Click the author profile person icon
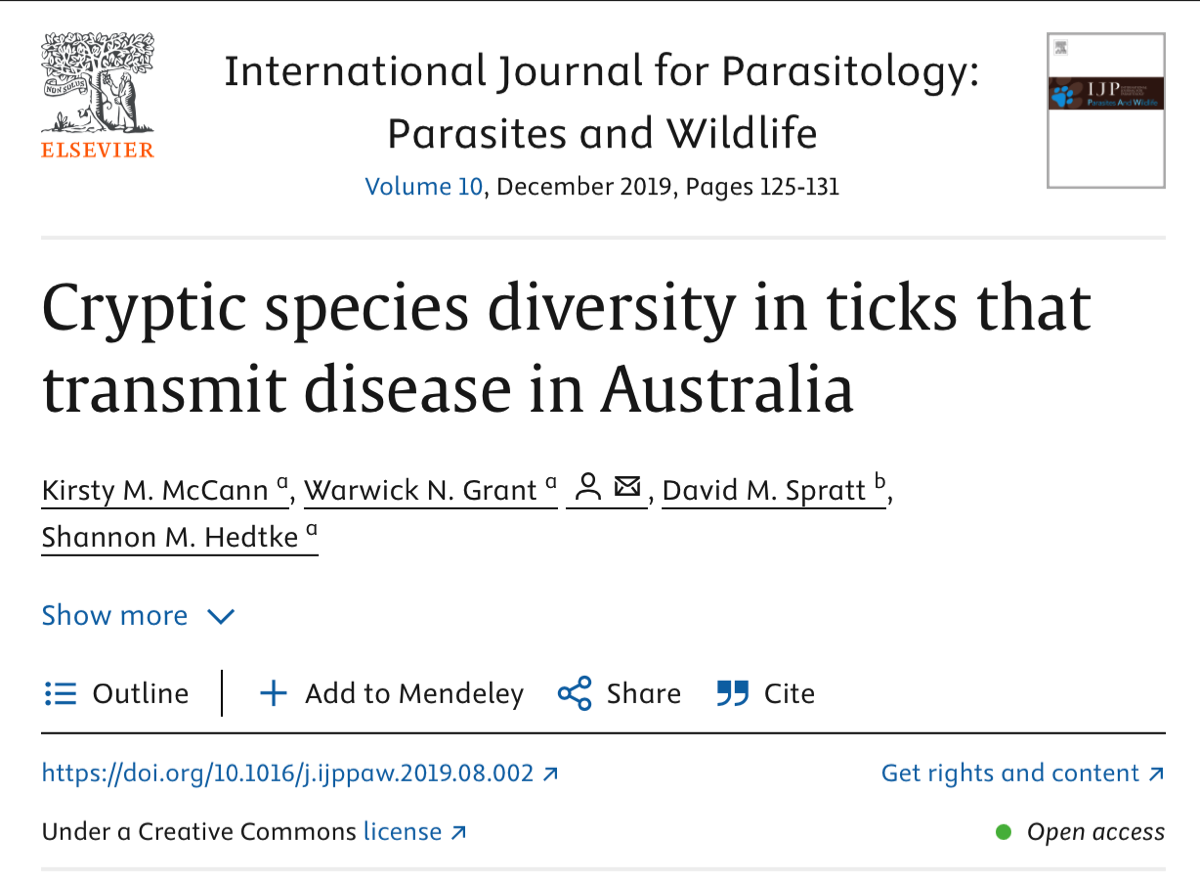This screenshot has width=1200, height=882. coord(590,488)
